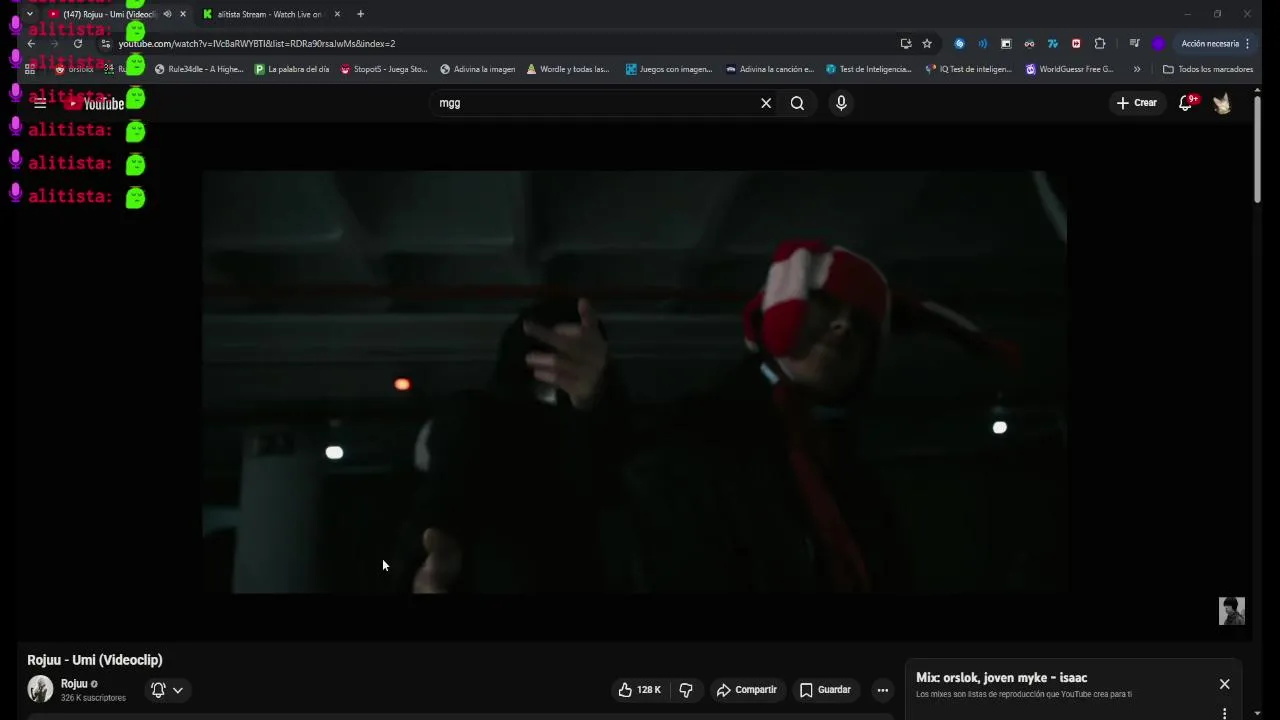Dislike the video with thumbs down
1280x720 pixels.
tap(686, 690)
